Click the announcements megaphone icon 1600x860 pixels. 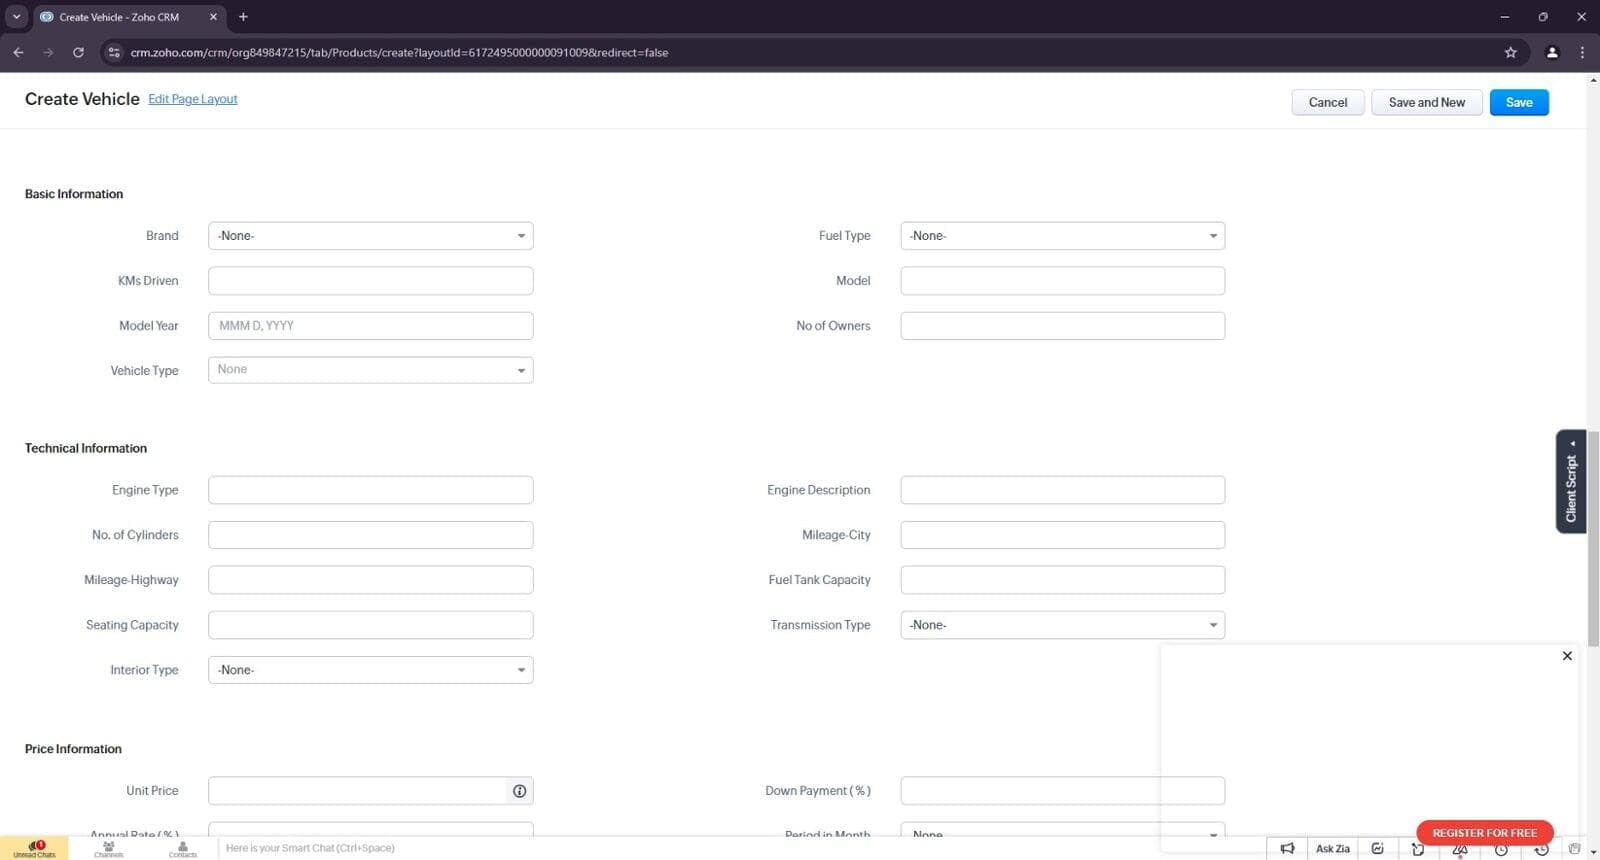pos(1287,848)
